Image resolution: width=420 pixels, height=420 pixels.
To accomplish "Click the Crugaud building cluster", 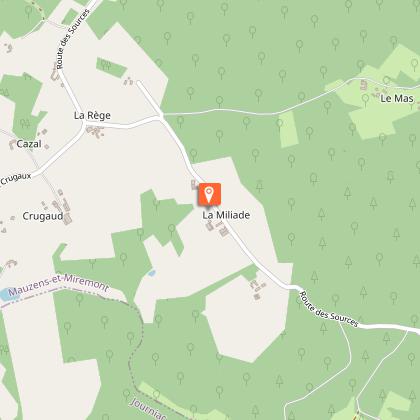I will click(62, 207).
